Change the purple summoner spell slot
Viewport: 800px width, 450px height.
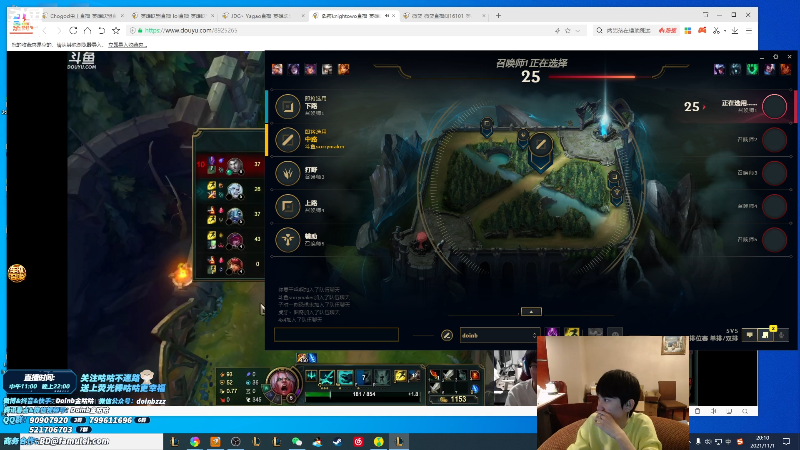[x=552, y=334]
